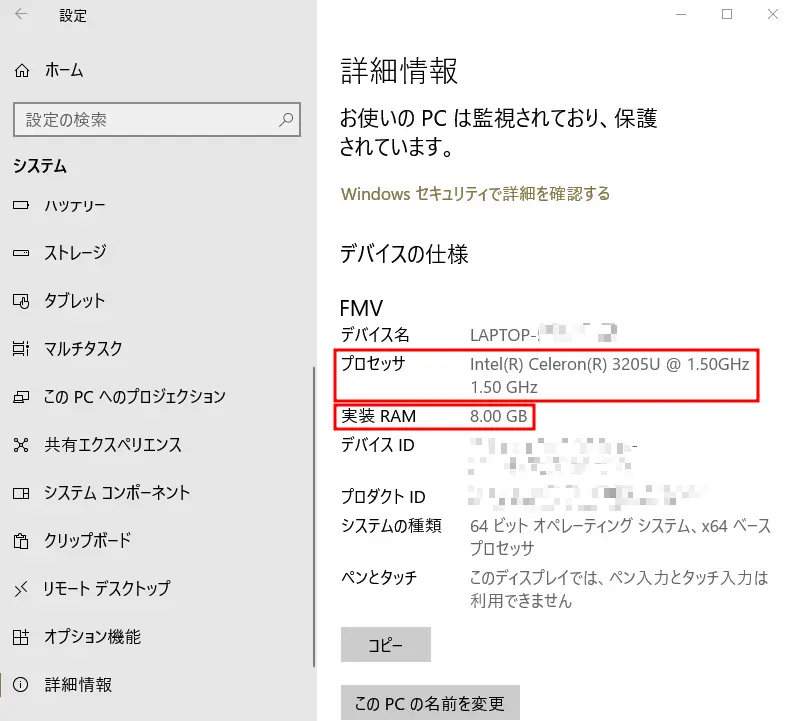This screenshot has width=792, height=721.
Task: Click the ストレージ drive icon
Action: point(21,253)
